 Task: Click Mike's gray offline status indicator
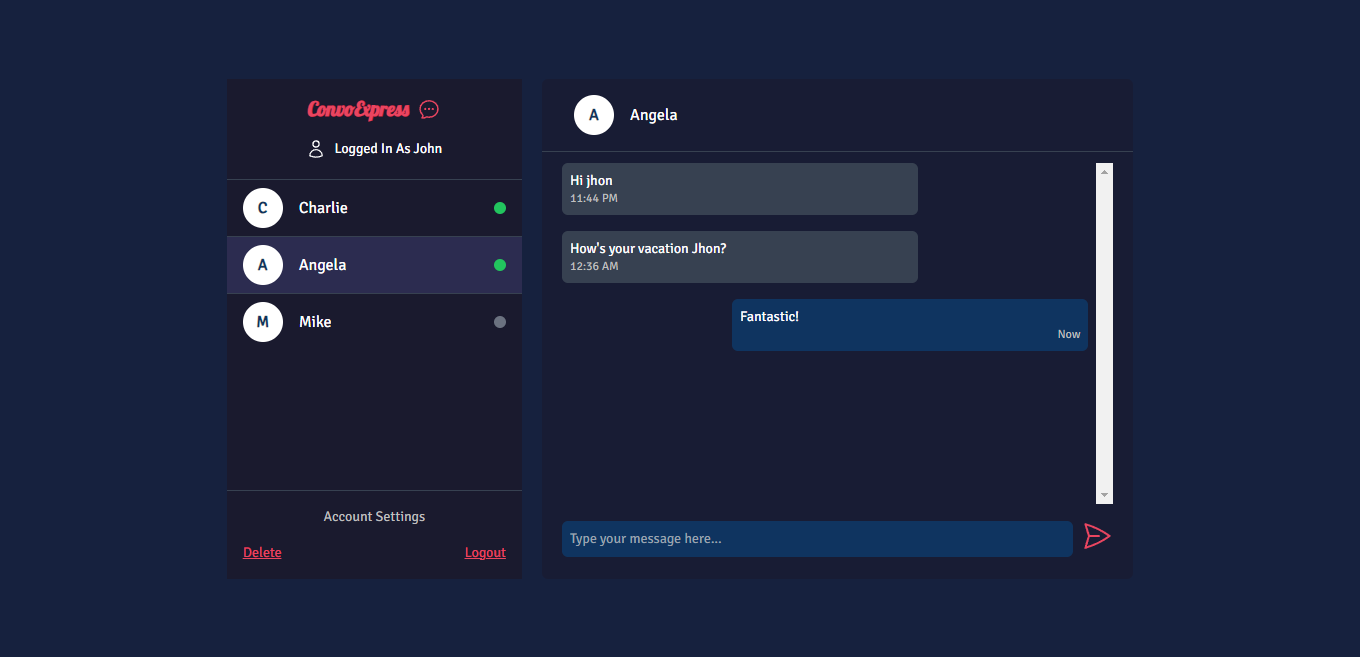pos(499,322)
